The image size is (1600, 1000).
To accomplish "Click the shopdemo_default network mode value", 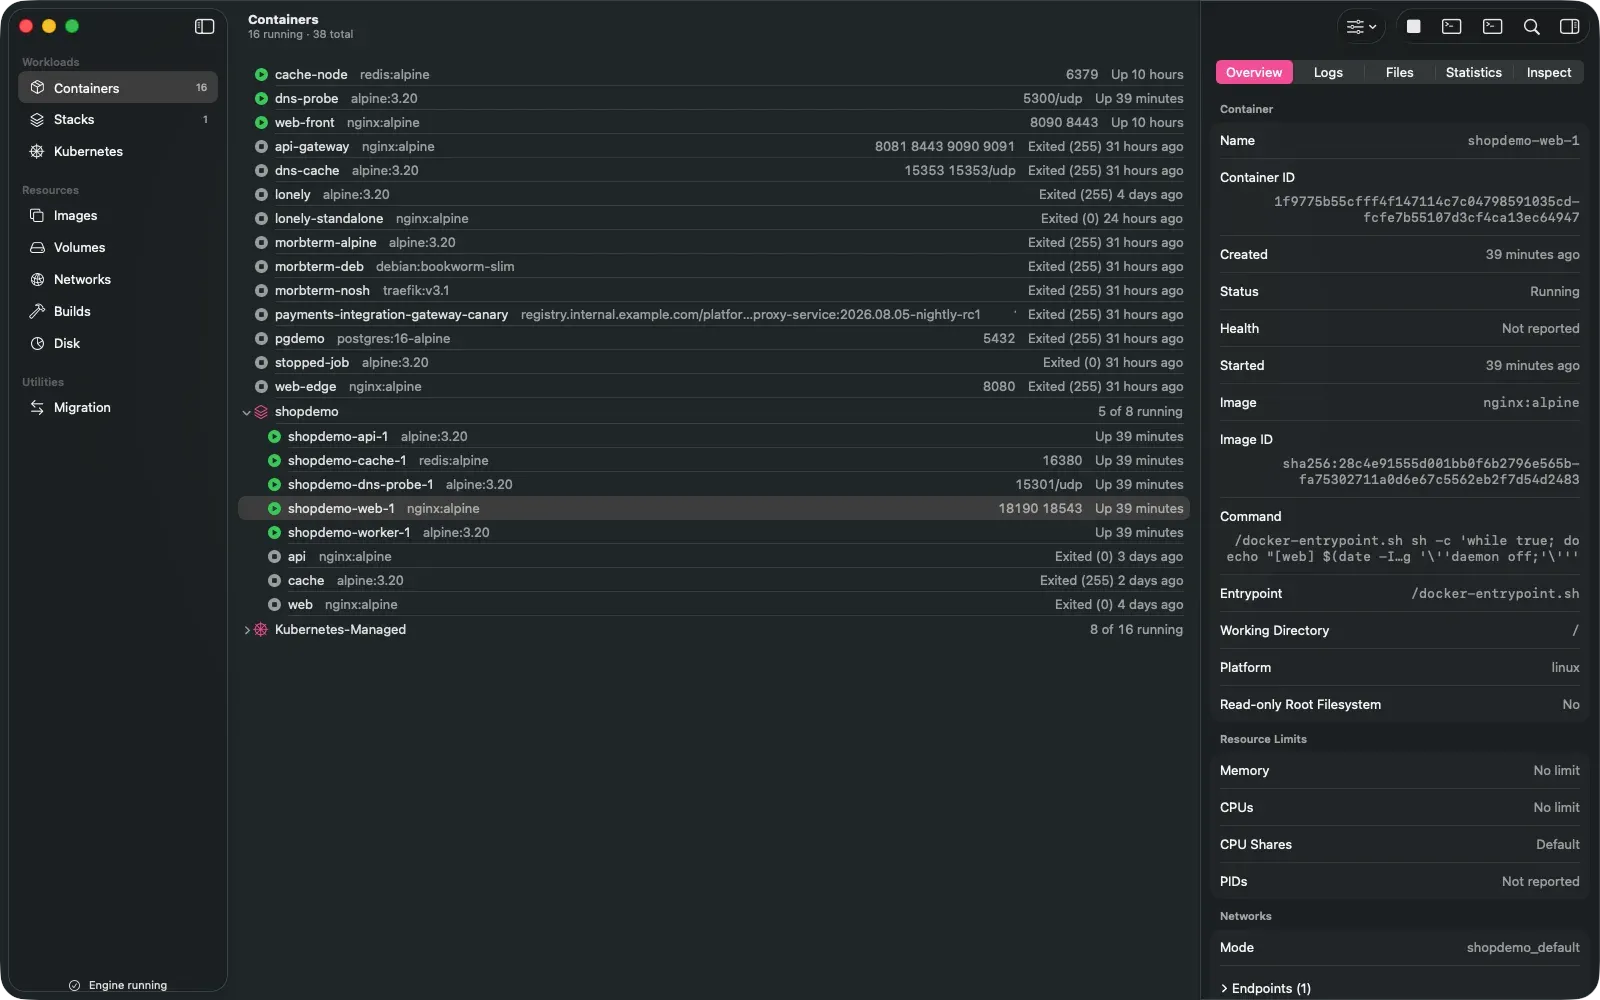I will pyautogui.click(x=1523, y=948).
